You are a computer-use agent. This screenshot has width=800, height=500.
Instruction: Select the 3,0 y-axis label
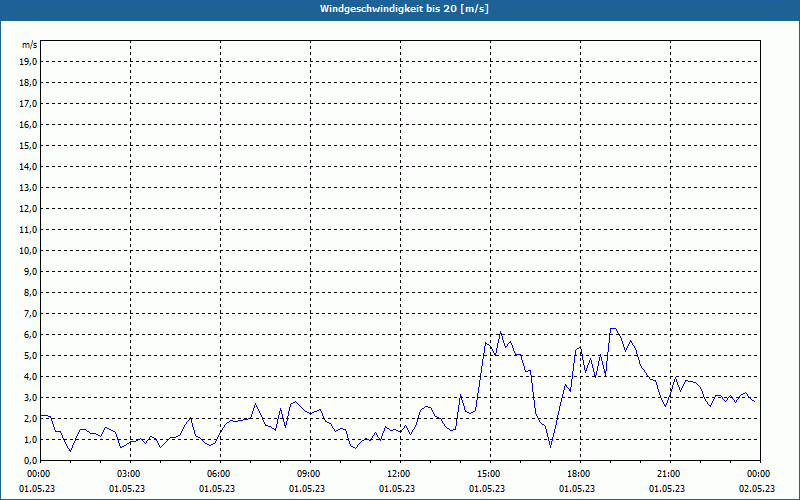point(30,397)
